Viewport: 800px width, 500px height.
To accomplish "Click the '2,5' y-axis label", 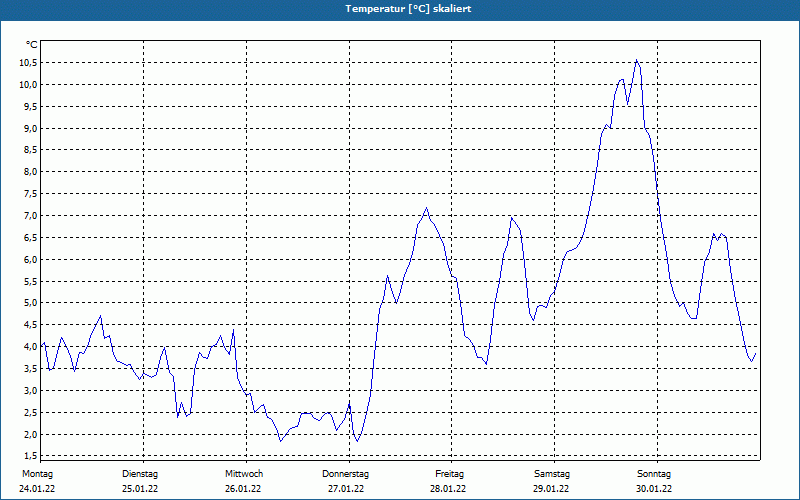I will (31, 413).
